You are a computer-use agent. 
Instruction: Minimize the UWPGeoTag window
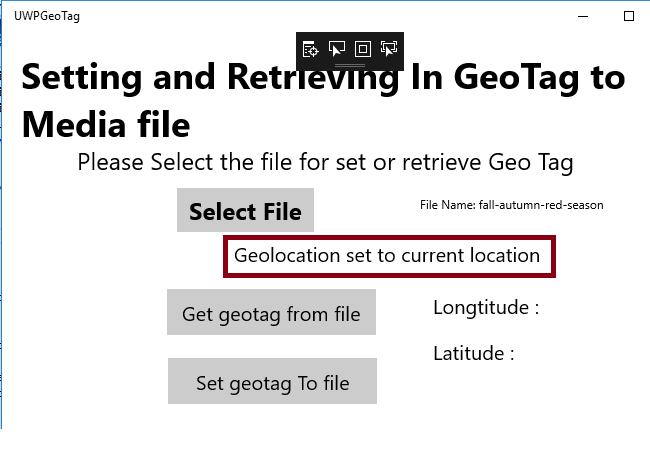[583, 16]
